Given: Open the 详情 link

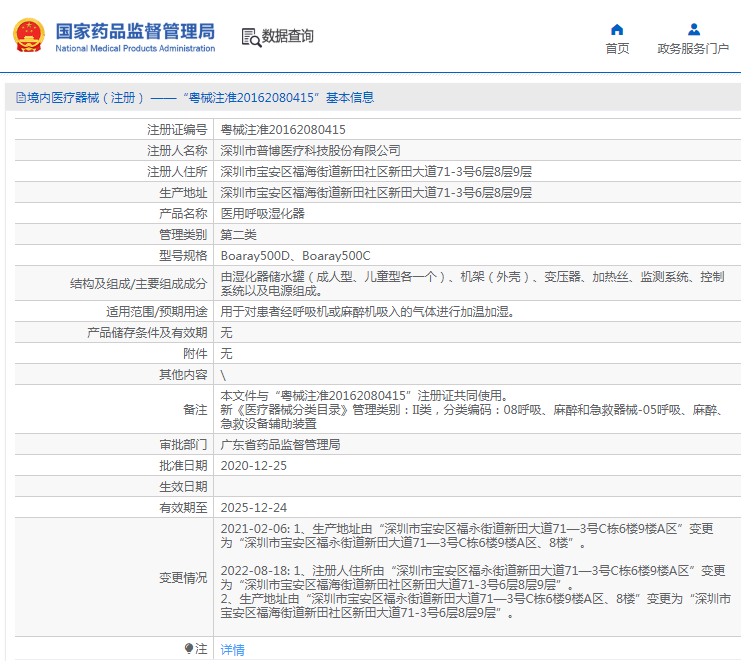Looking at the screenshot, I should 233,650.
